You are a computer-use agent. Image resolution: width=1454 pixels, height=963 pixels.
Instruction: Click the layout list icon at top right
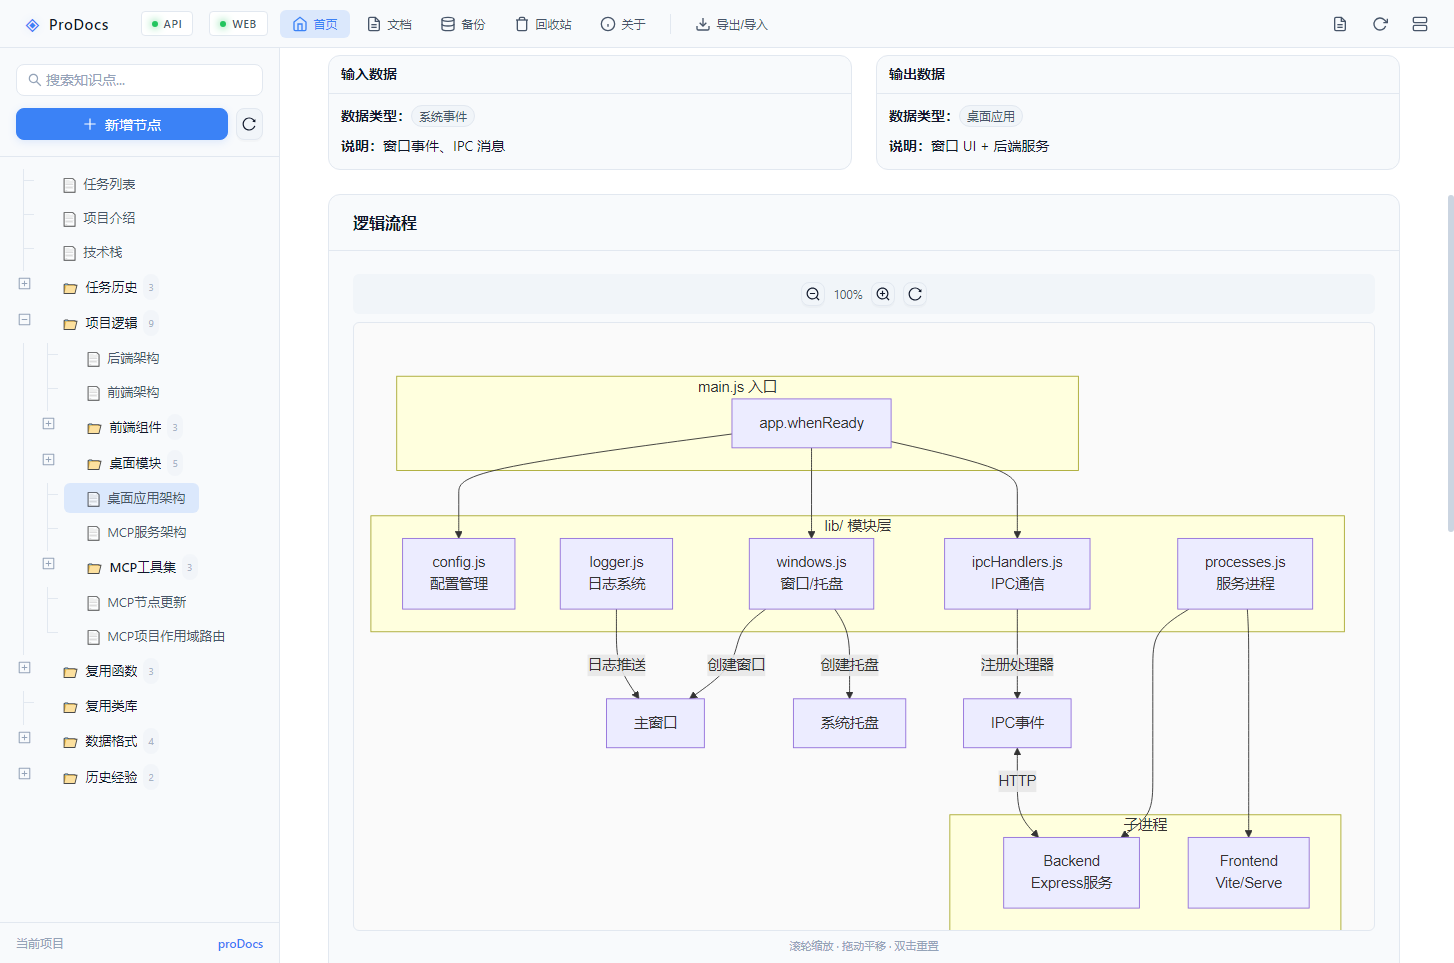point(1419,23)
